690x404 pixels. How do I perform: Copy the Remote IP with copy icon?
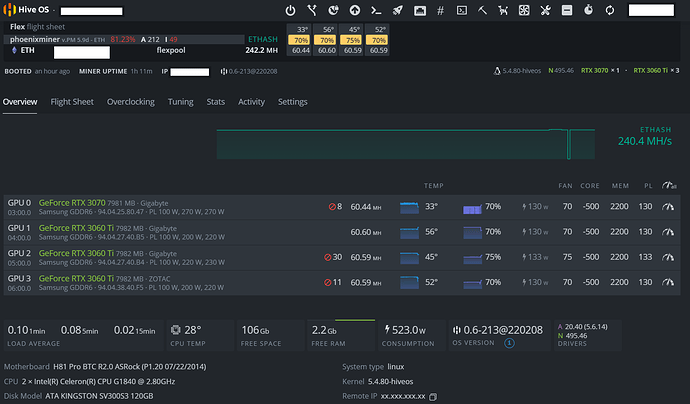coord(433,397)
